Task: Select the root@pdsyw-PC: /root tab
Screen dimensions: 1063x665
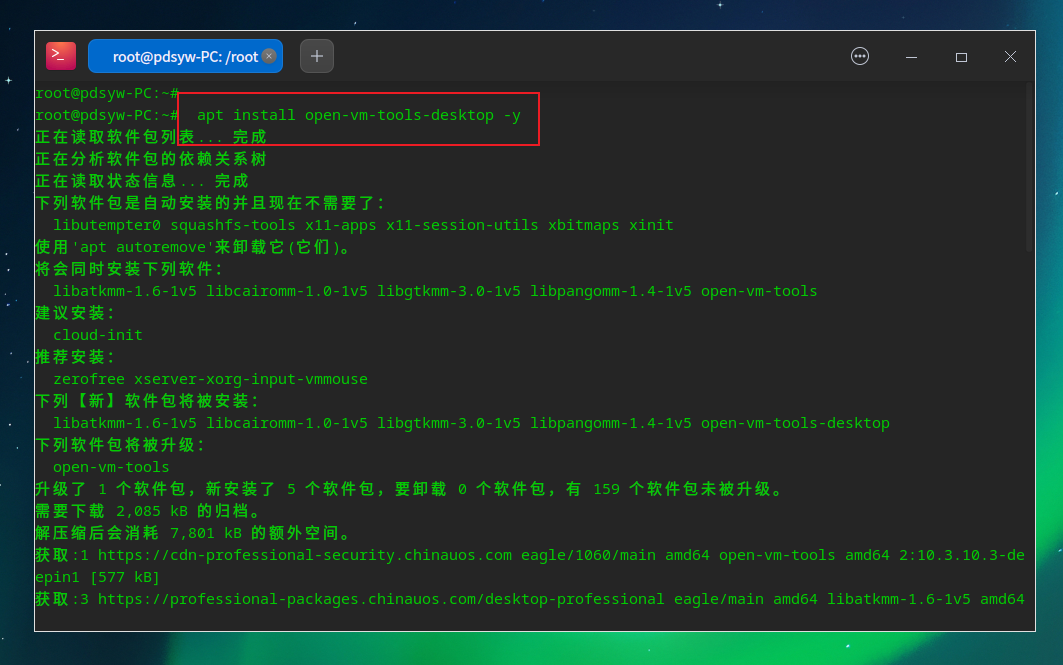Action: click(180, 56)
